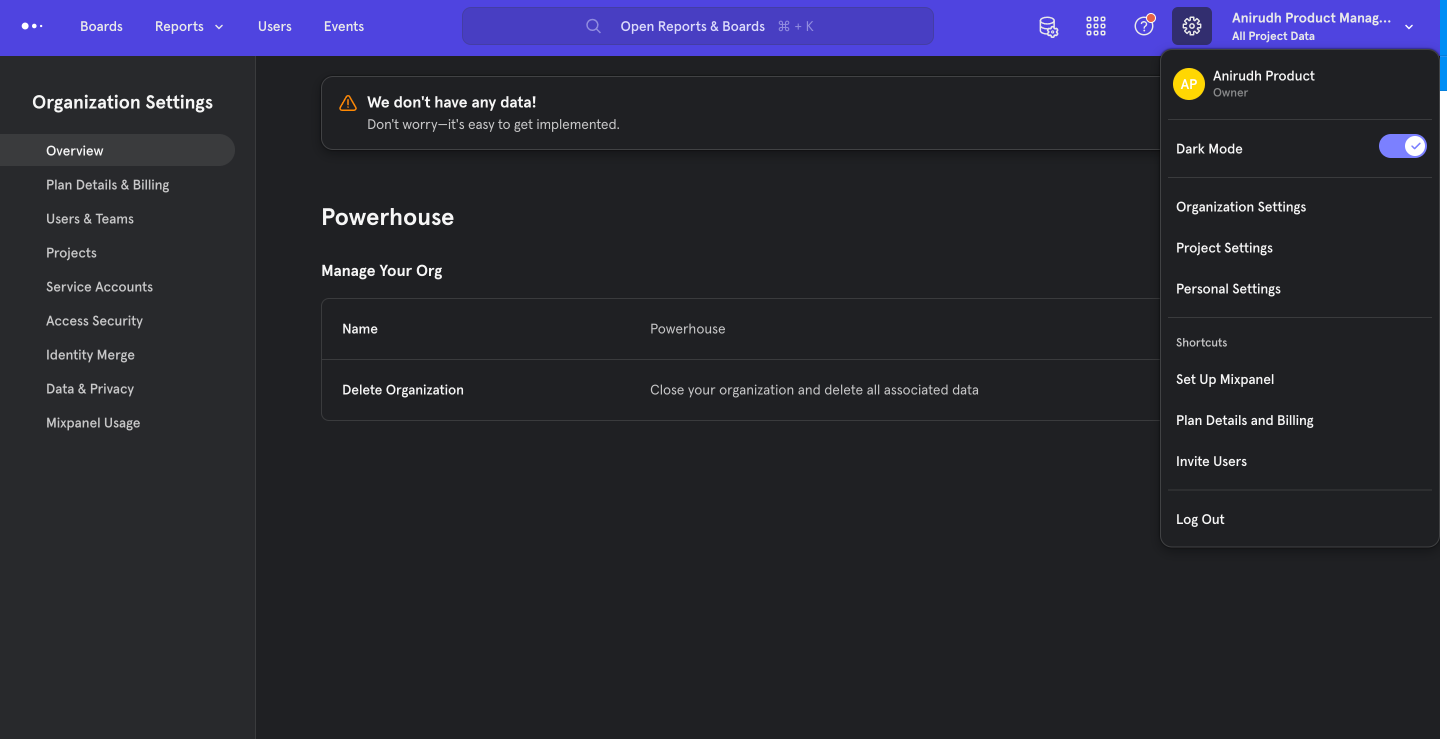The image size is (1447, 739).
Task: Click the Shortcuts section label
Action: (x=1201, y=342)
